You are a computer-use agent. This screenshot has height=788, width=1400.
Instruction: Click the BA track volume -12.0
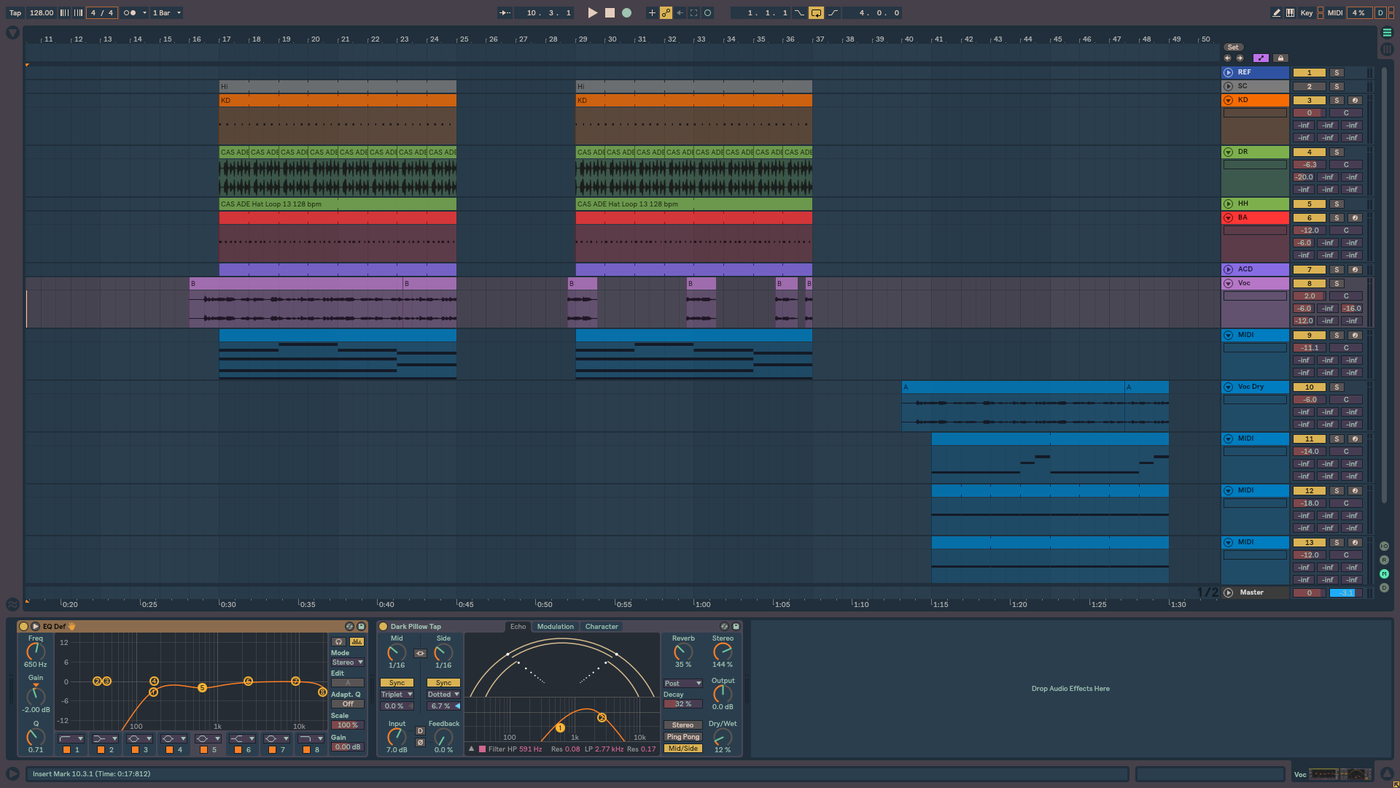1309,230
